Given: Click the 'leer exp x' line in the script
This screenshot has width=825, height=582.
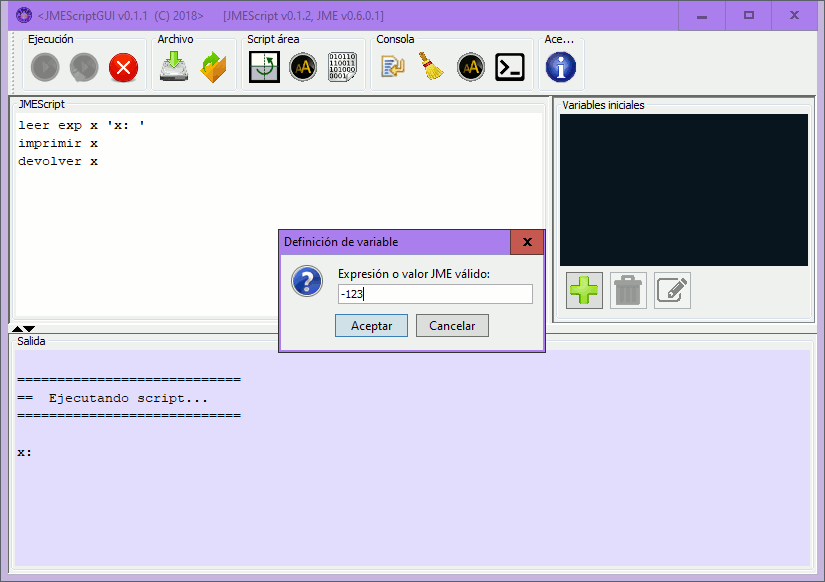Looking at the screenshot, I should (81, 125).
